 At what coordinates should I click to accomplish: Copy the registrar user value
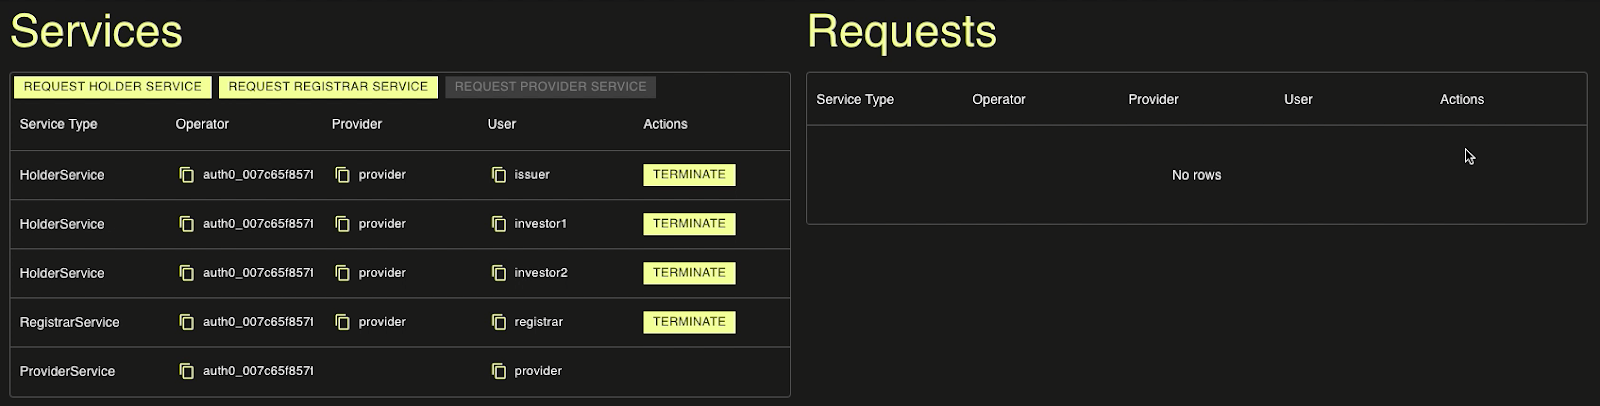499,322
